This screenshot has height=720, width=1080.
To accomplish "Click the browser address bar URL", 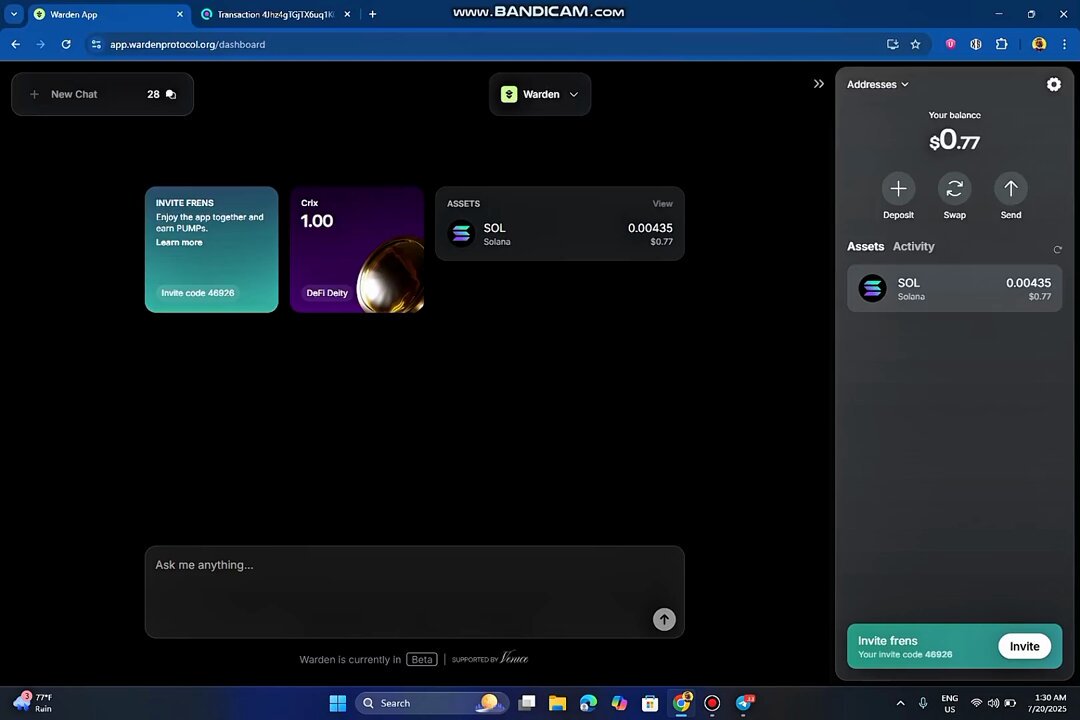I will point(187,44).
